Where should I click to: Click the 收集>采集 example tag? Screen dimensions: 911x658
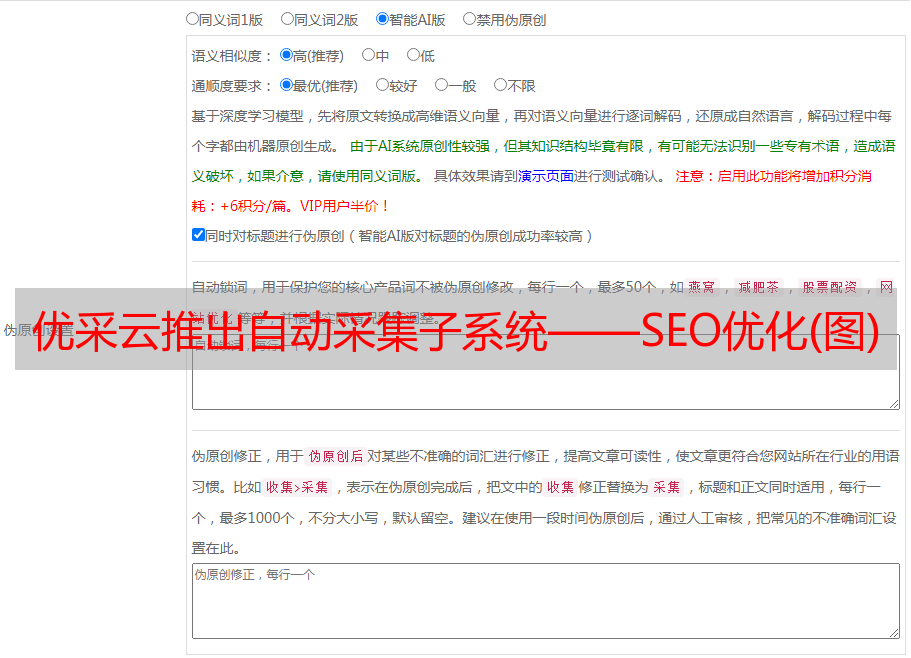297,487
